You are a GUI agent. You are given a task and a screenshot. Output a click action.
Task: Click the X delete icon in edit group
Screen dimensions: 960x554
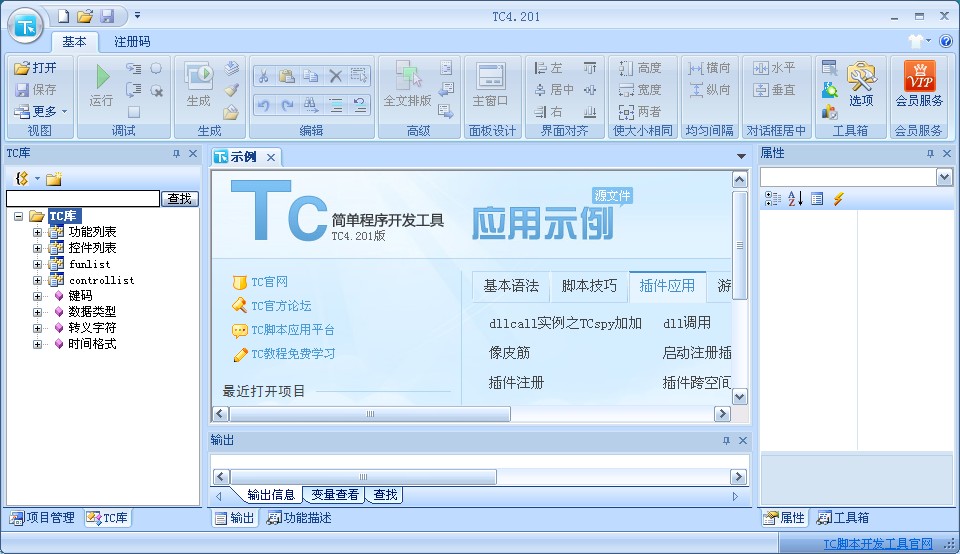point(336,76)
